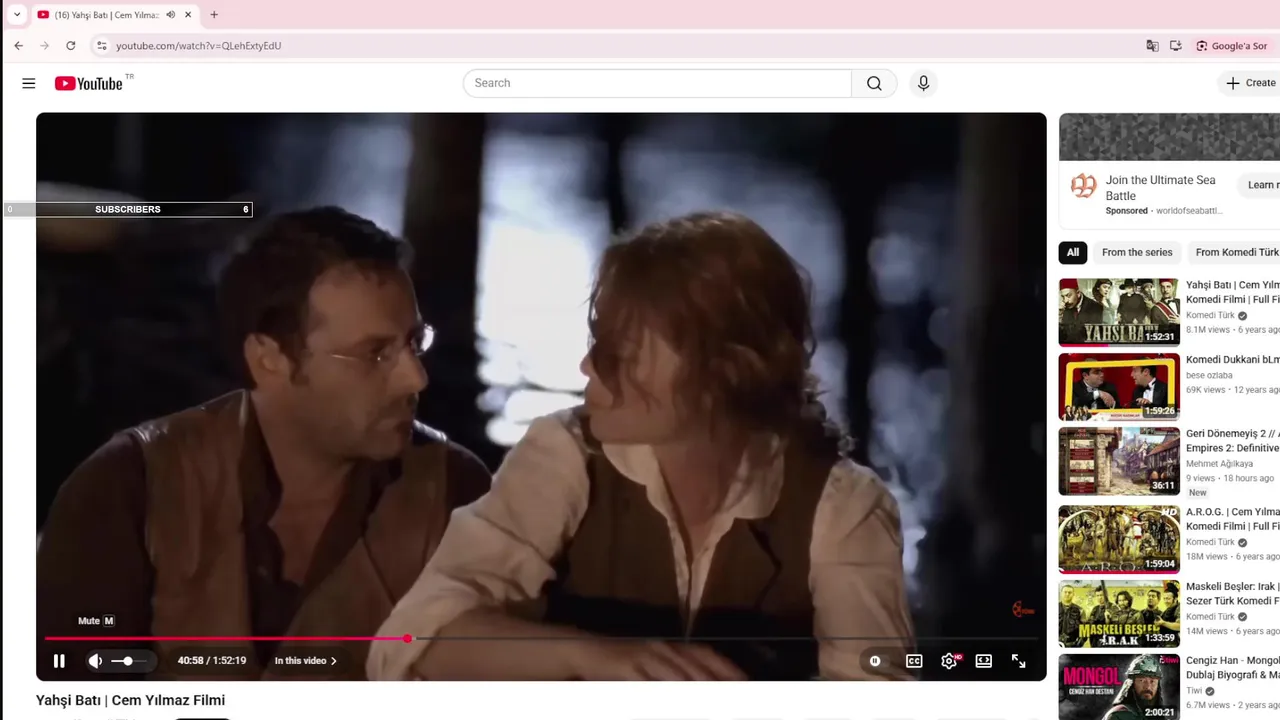Visit the 'bese ozlaba' channel
The width and height of the screenshot is (1280, 720).
(1209, 375)
